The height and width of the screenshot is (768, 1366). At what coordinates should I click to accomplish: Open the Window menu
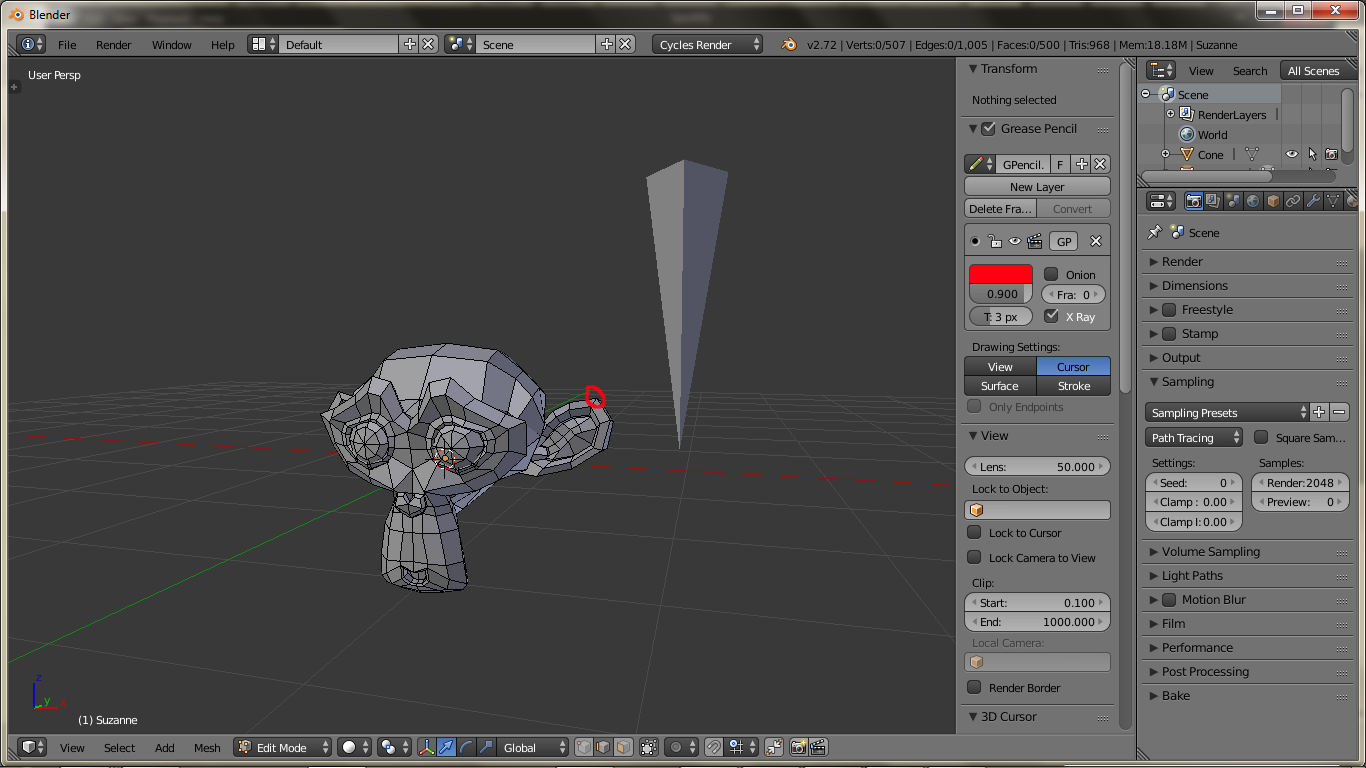click(171, 45)
